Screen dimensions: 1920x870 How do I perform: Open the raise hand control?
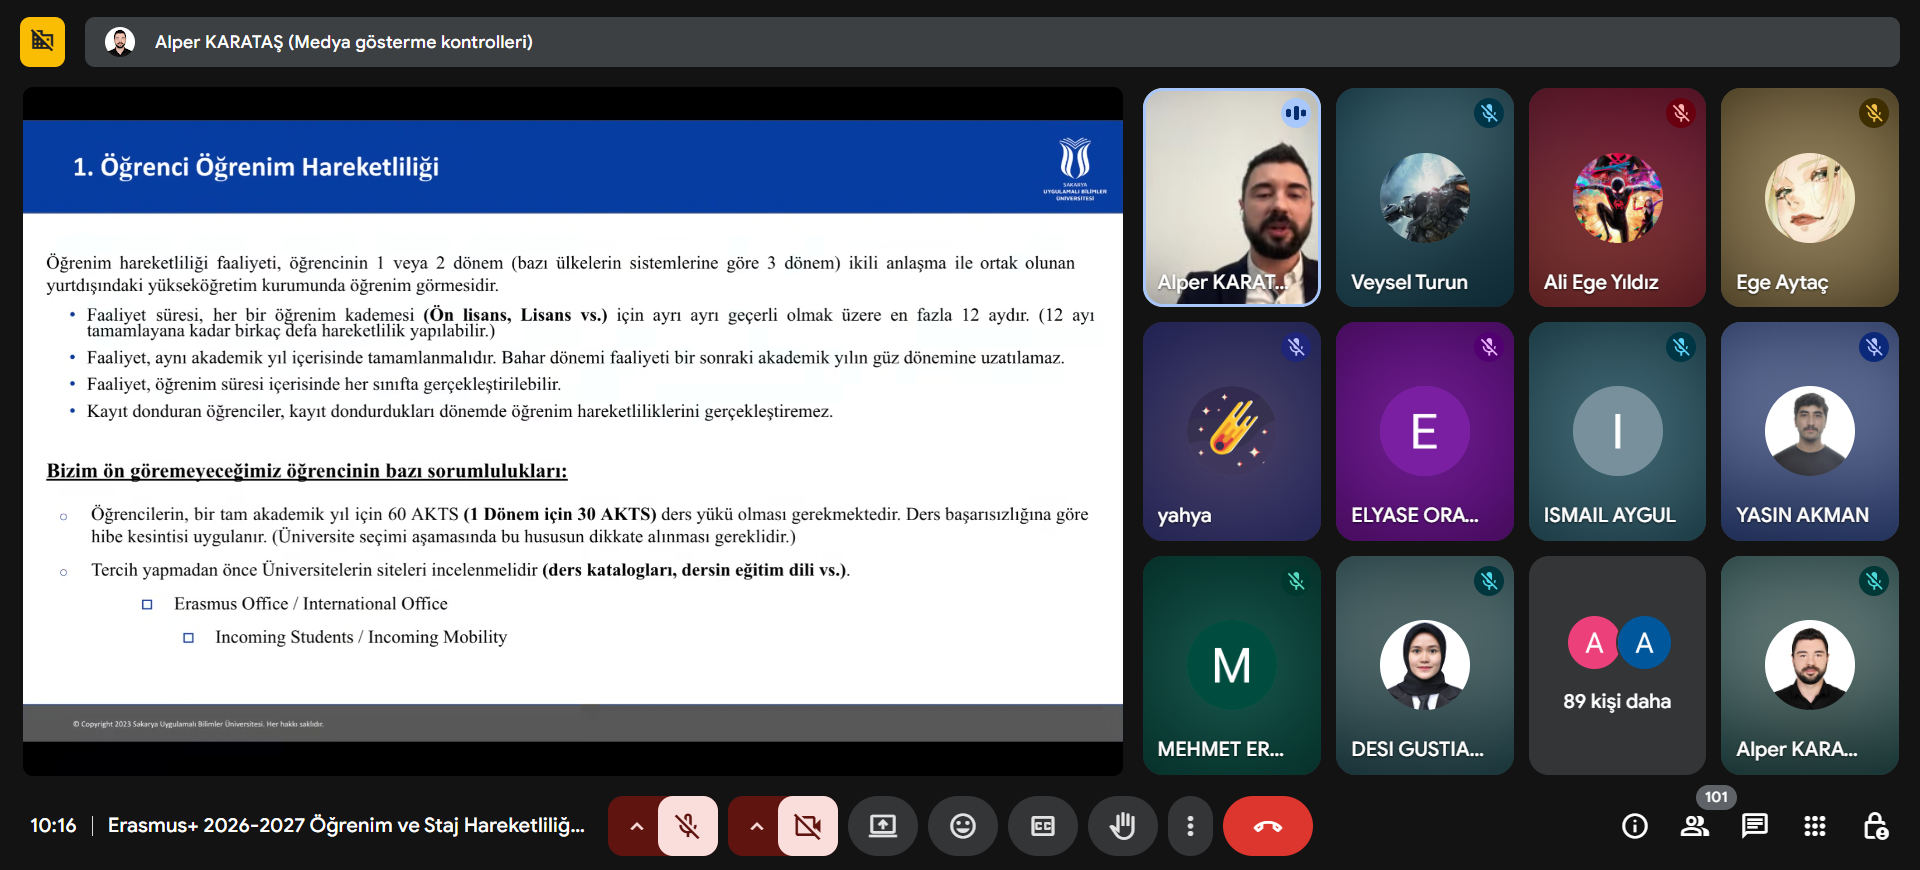[x=1122, y=826]
